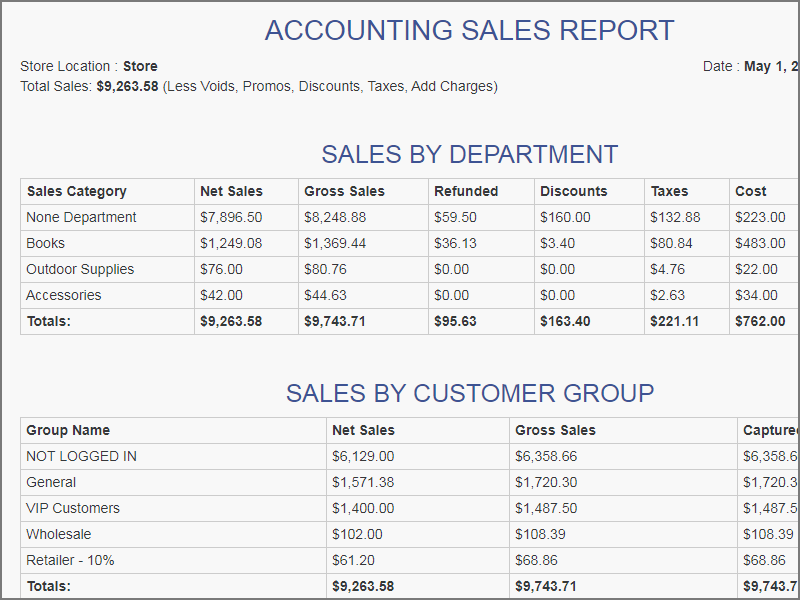The width and height of the screenshot is (800, 600).
Task: Click the NOT LOGGED IN group row
Action: [x=81, y=456]
